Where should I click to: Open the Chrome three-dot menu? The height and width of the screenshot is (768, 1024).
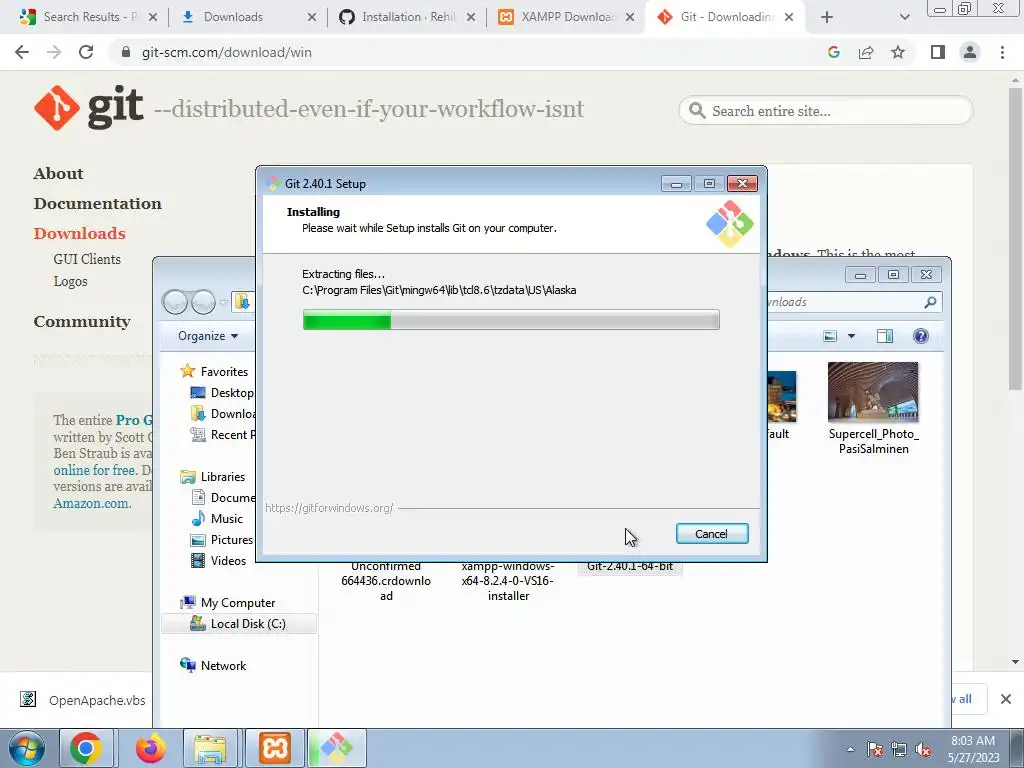point(1002,52)
